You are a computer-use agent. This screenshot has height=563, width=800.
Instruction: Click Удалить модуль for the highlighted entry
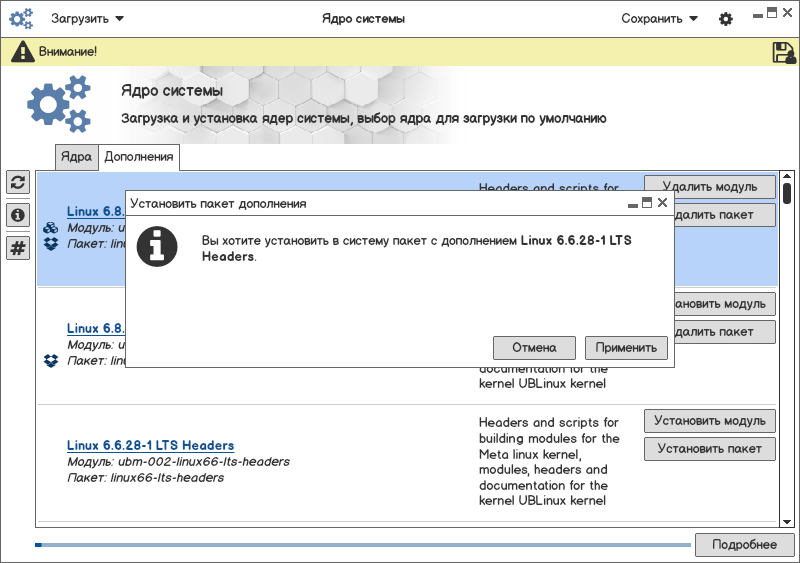coord(709,187)
